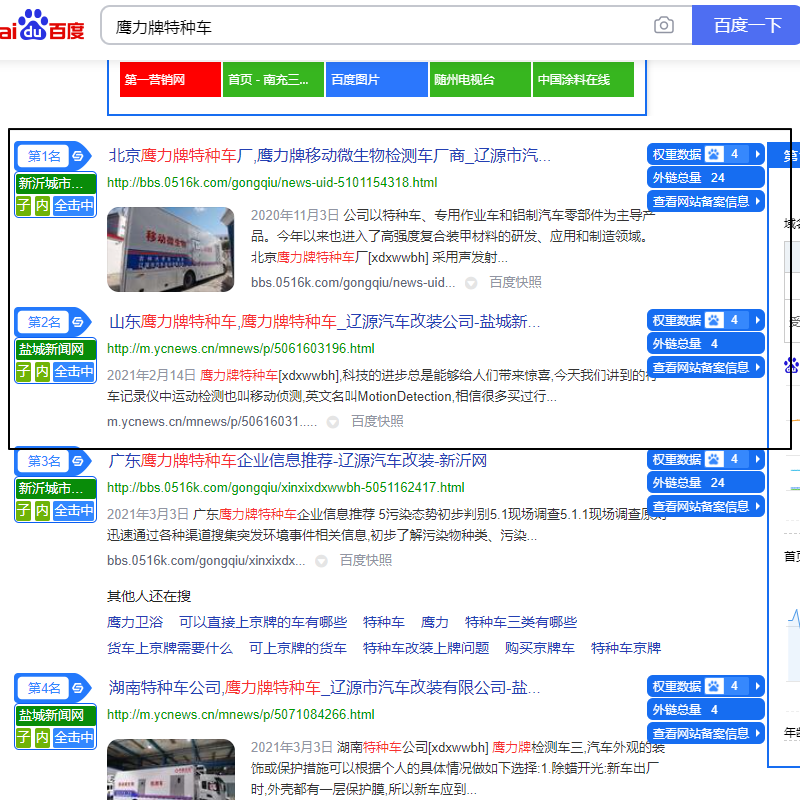
Task: Search related term 可以直接上京牌的车有哪些
Action: click(x=263, y=622)
